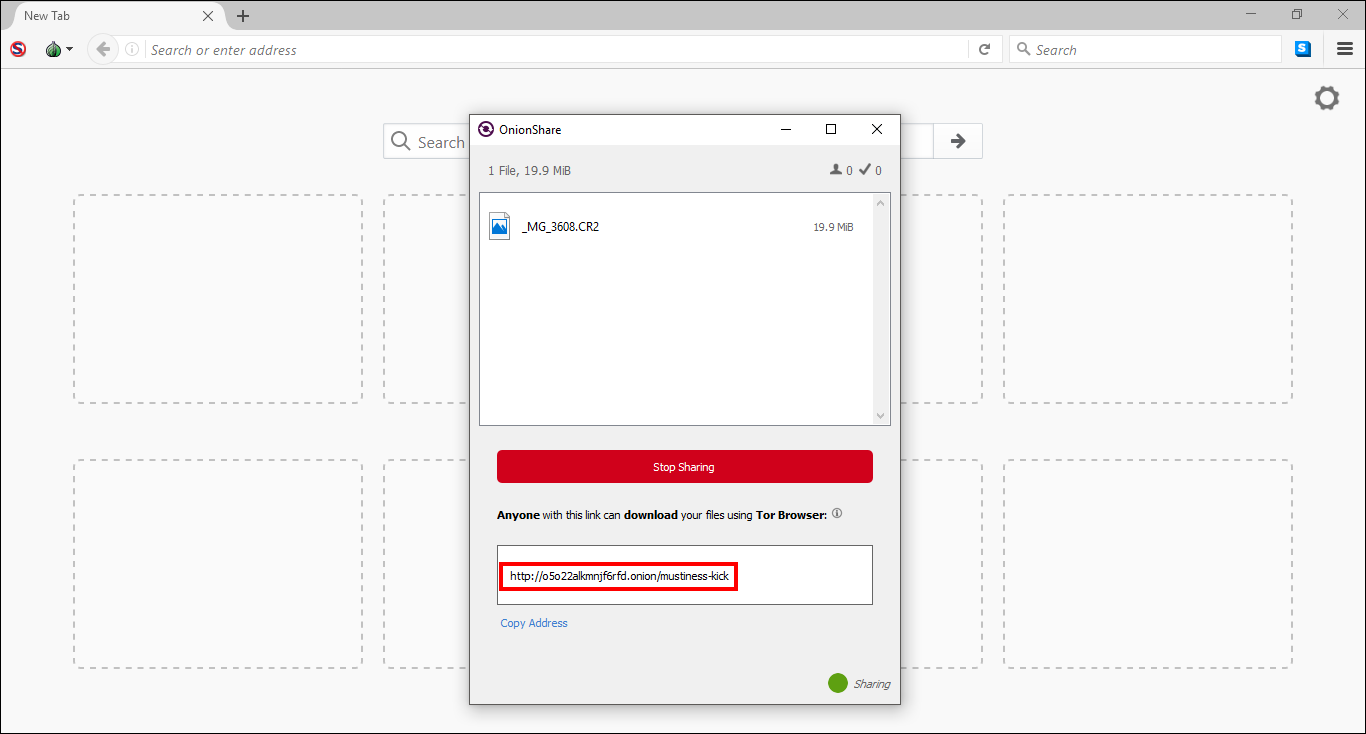Click the top-left empty tile on new tab page
This screenshot has height=734, width=1366.
[x=218, y=299]
